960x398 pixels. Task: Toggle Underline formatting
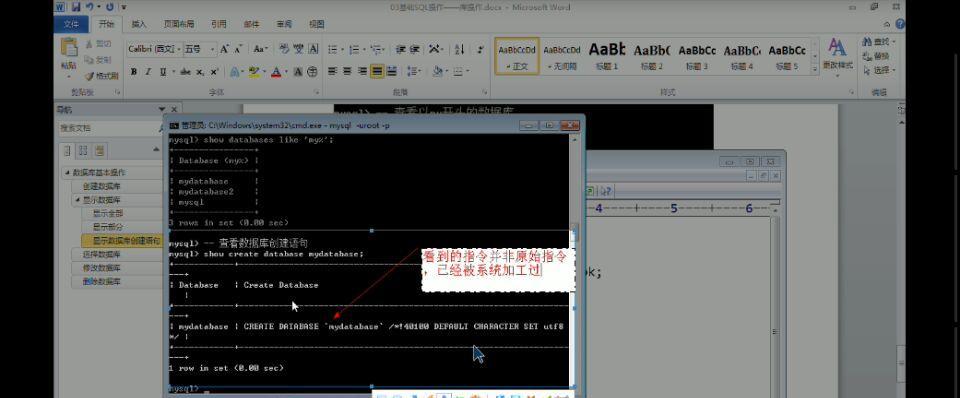[x=163, y=72]
